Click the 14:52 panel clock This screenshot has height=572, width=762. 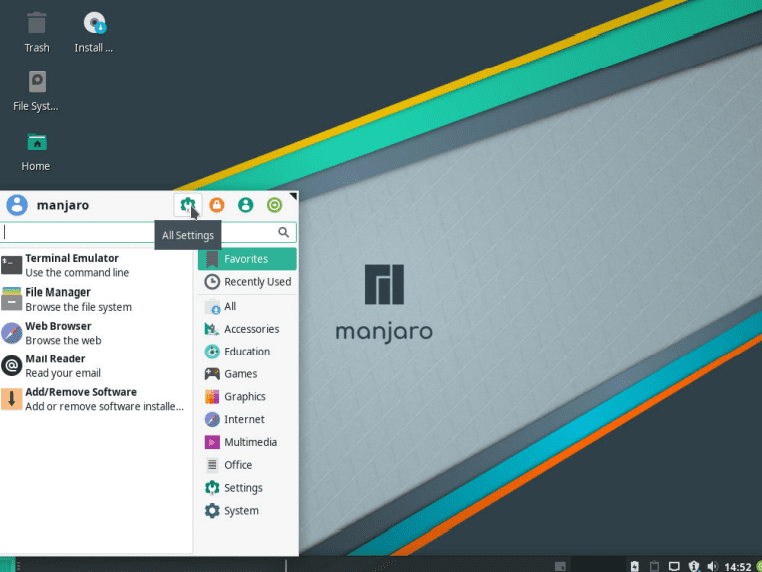738,567
